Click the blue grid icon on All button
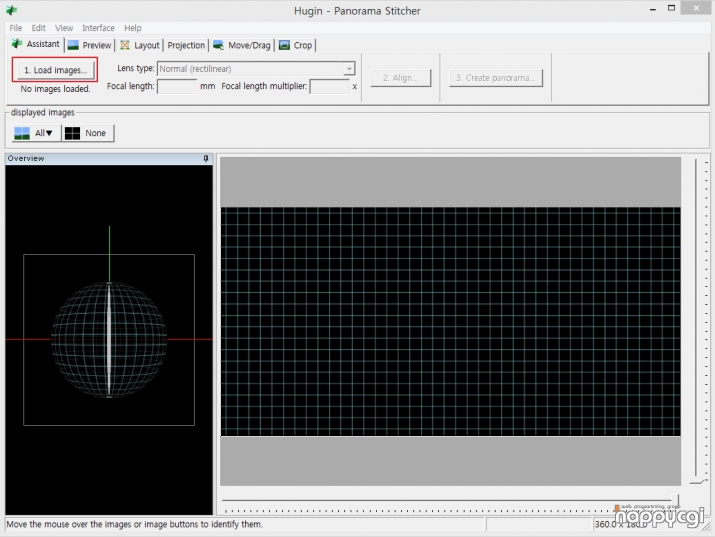The width and height of the screenshot is (715, 537). coord(22,133)
